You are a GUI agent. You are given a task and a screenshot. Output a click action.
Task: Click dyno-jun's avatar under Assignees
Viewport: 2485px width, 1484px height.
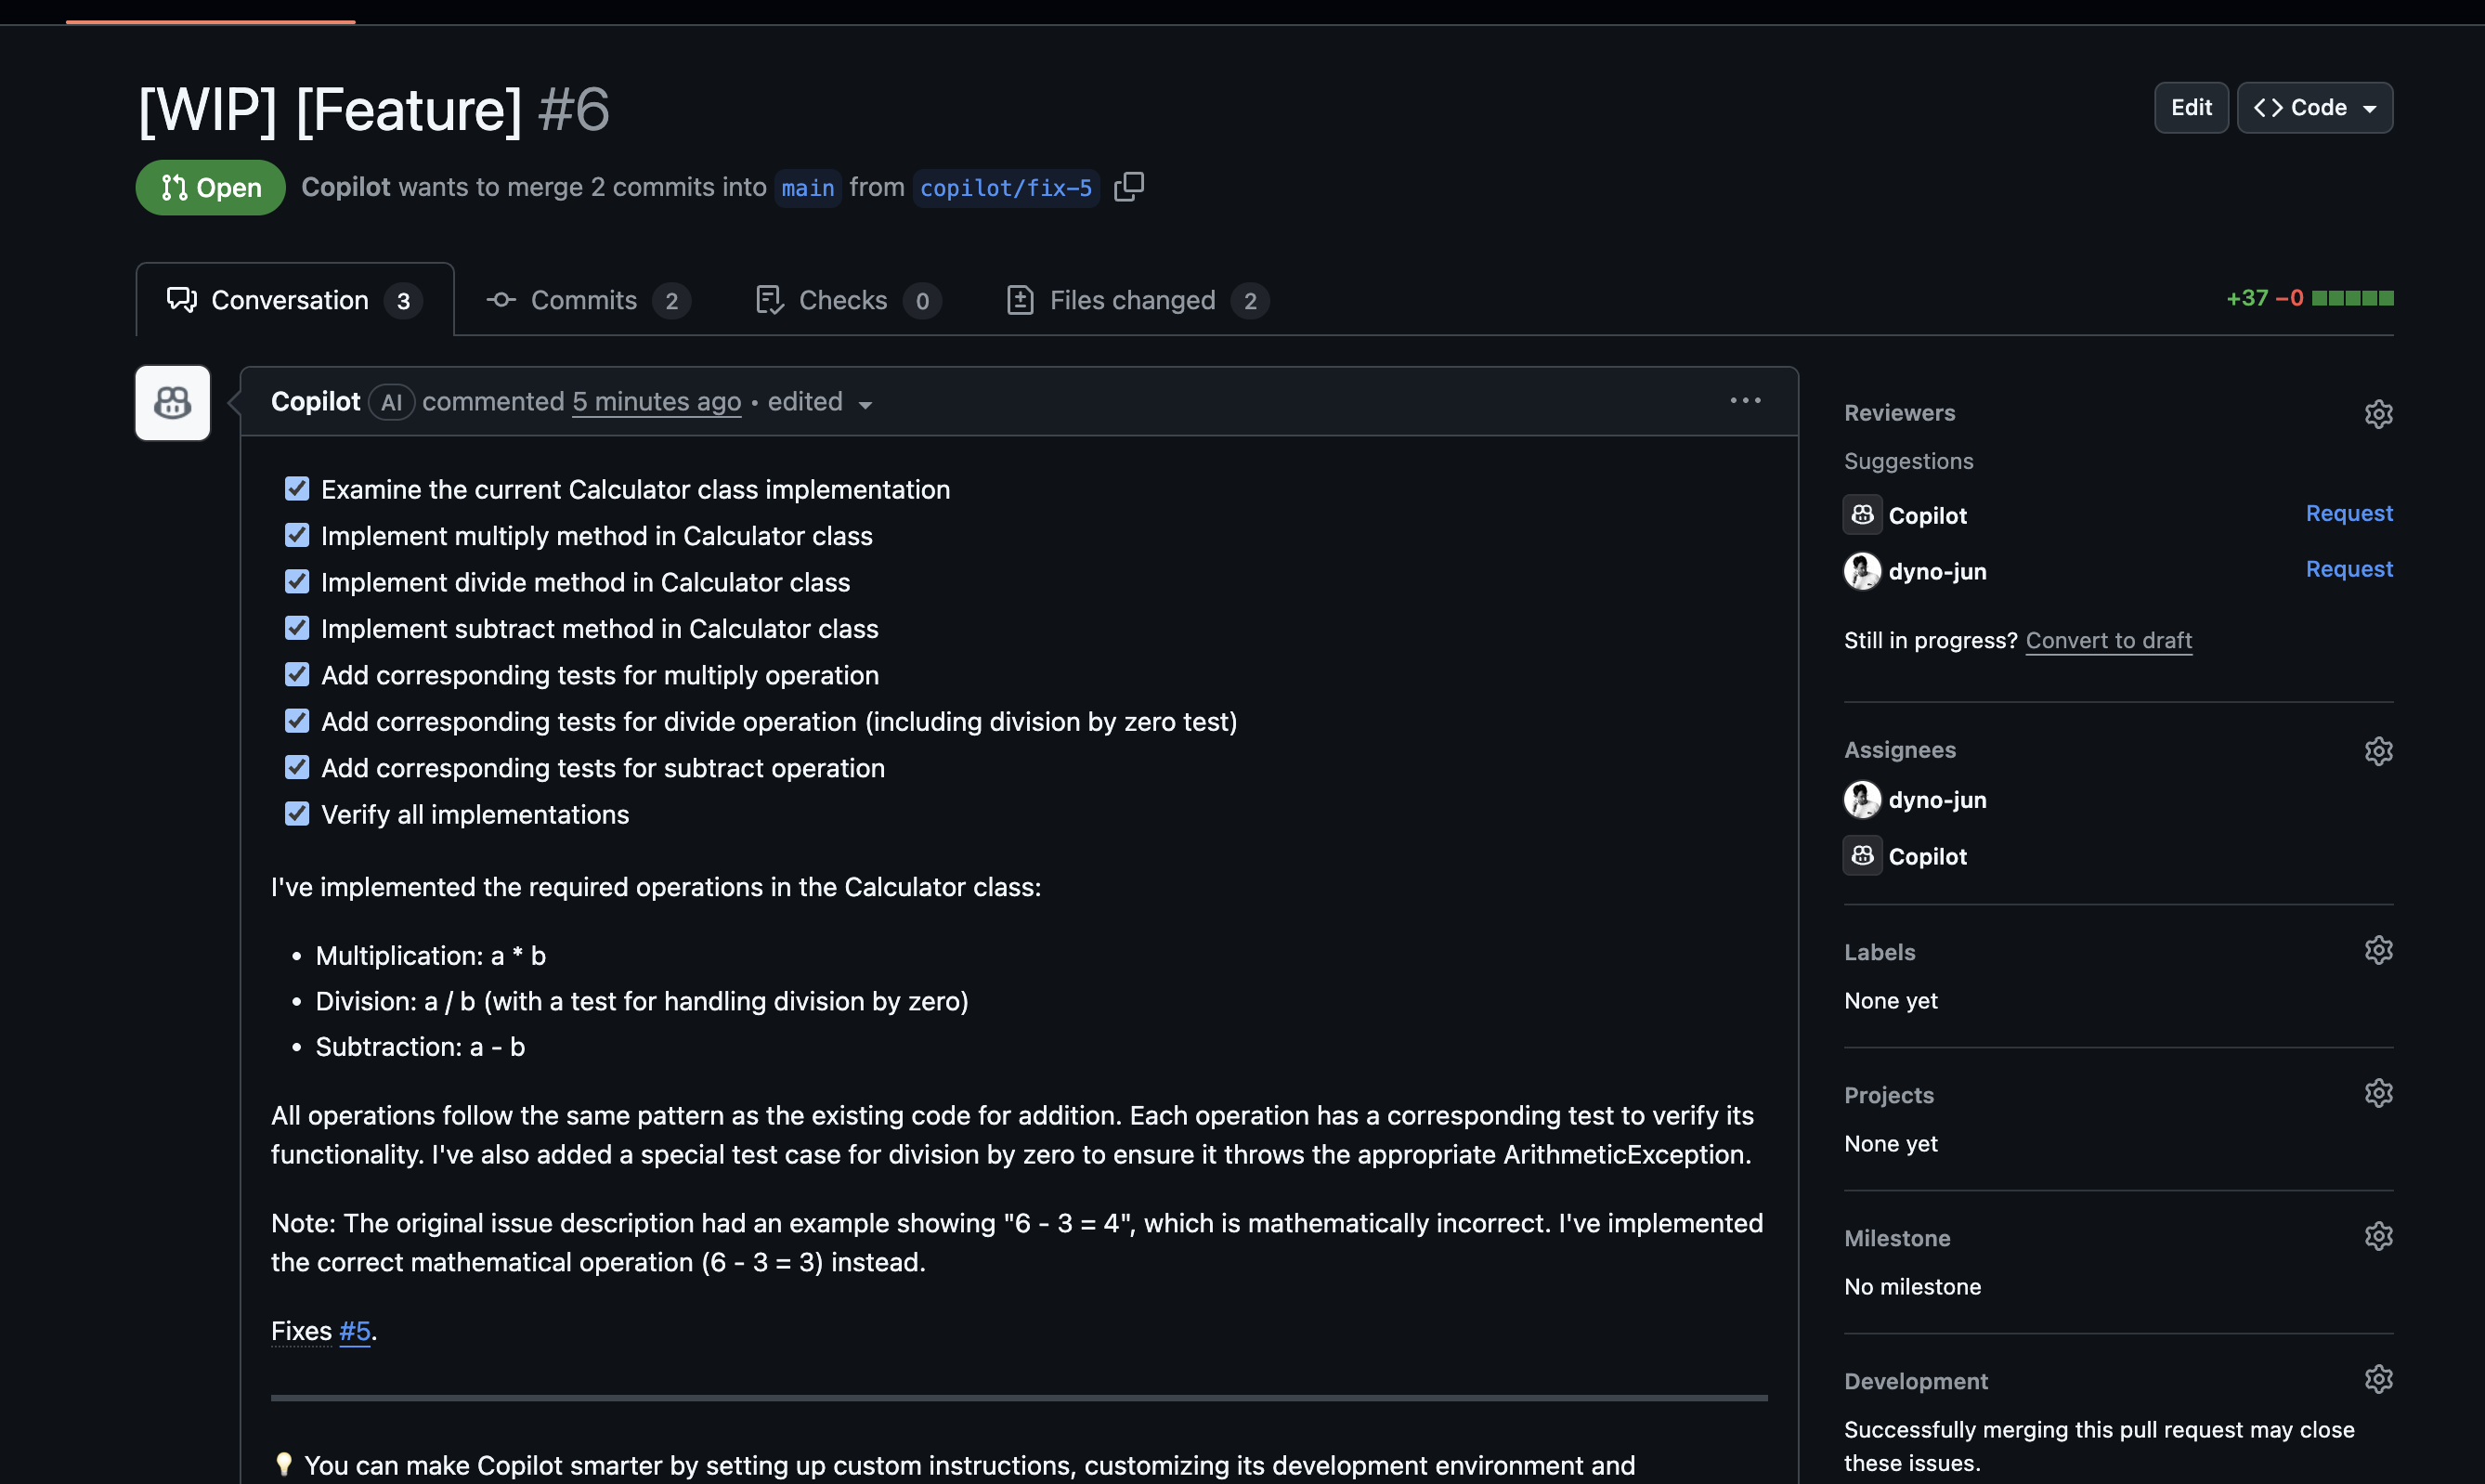click(x=1862, y=799)
